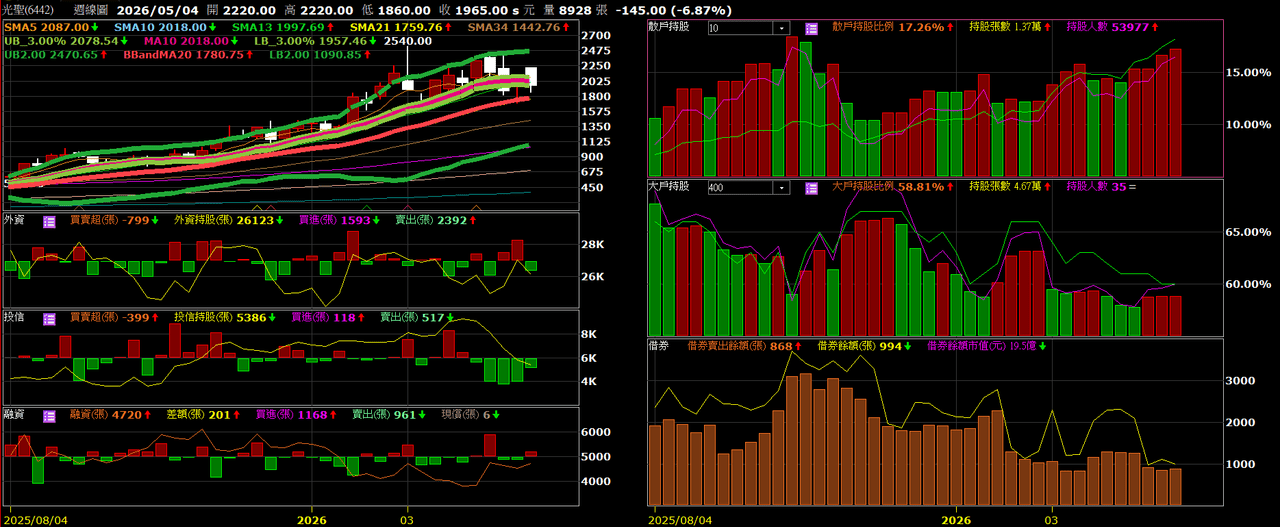Image resolution: width=1280 pixels, height=527 pixels.
Task: Click the SMA10 2018.00 indicator label
Action: [x=166, y=27]
